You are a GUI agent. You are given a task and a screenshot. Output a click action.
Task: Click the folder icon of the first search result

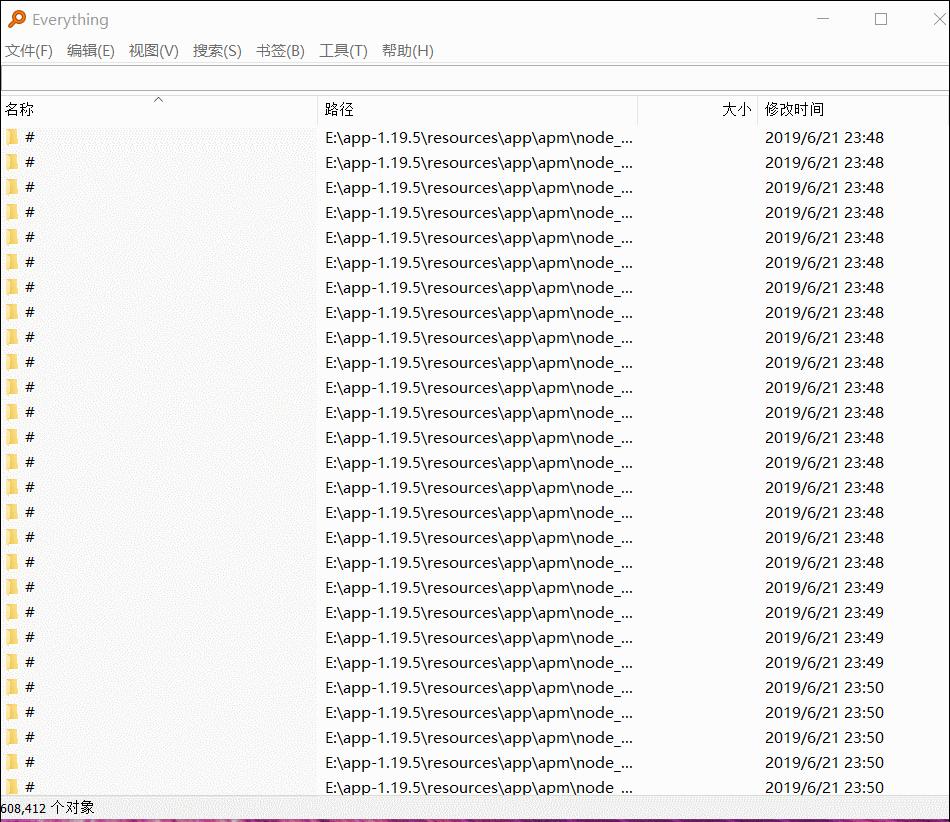point(13,137)
